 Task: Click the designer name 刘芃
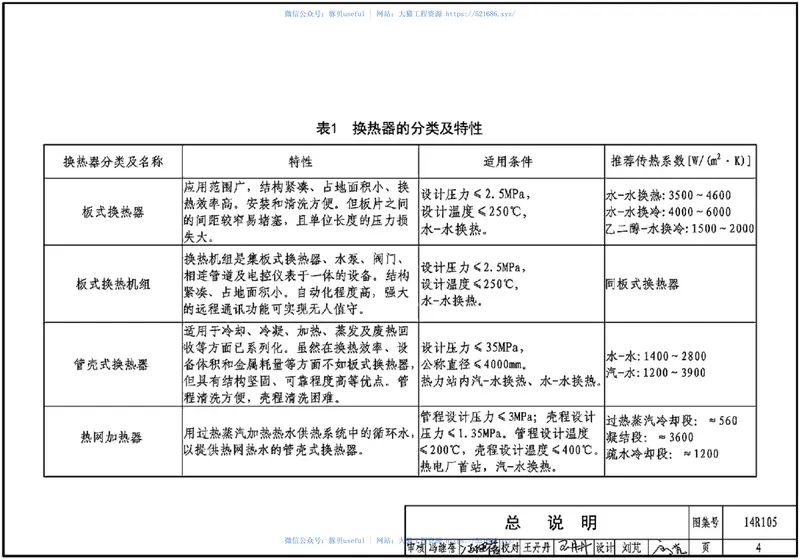[632, 548]
